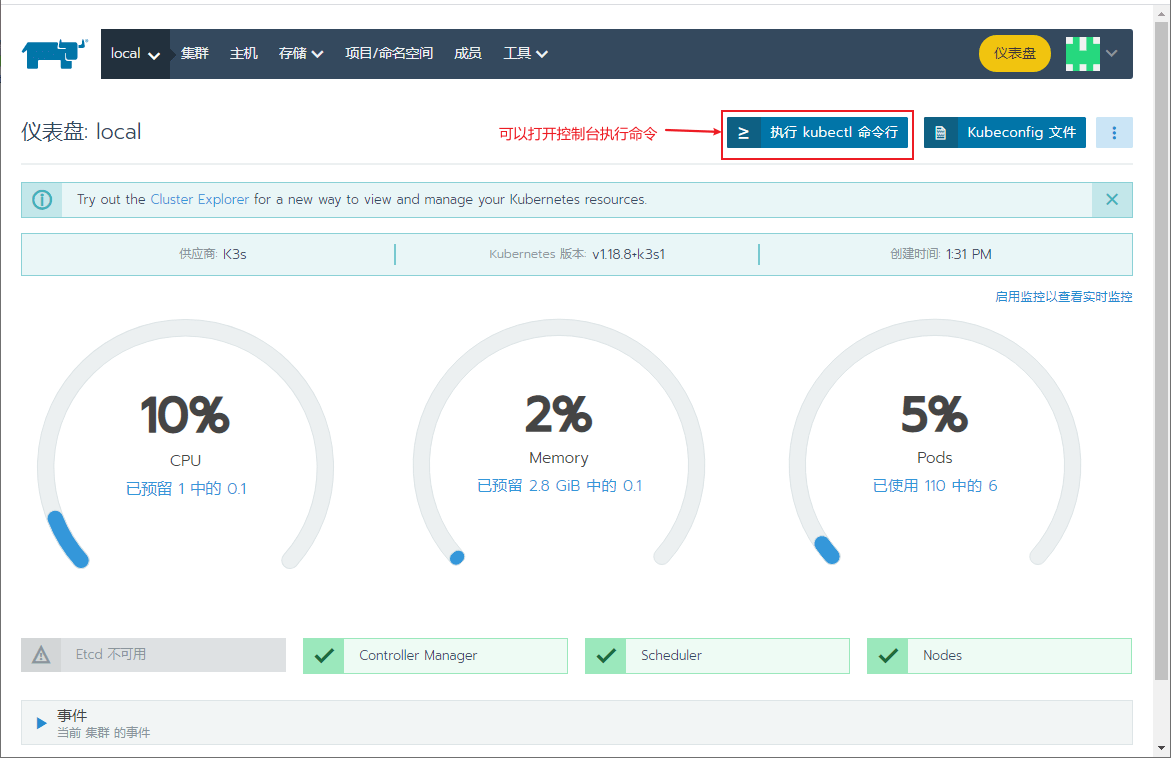Click the Kubeconfig file document icon
The width and height of the screenshot is (1171, 758).
coord(940,133)
